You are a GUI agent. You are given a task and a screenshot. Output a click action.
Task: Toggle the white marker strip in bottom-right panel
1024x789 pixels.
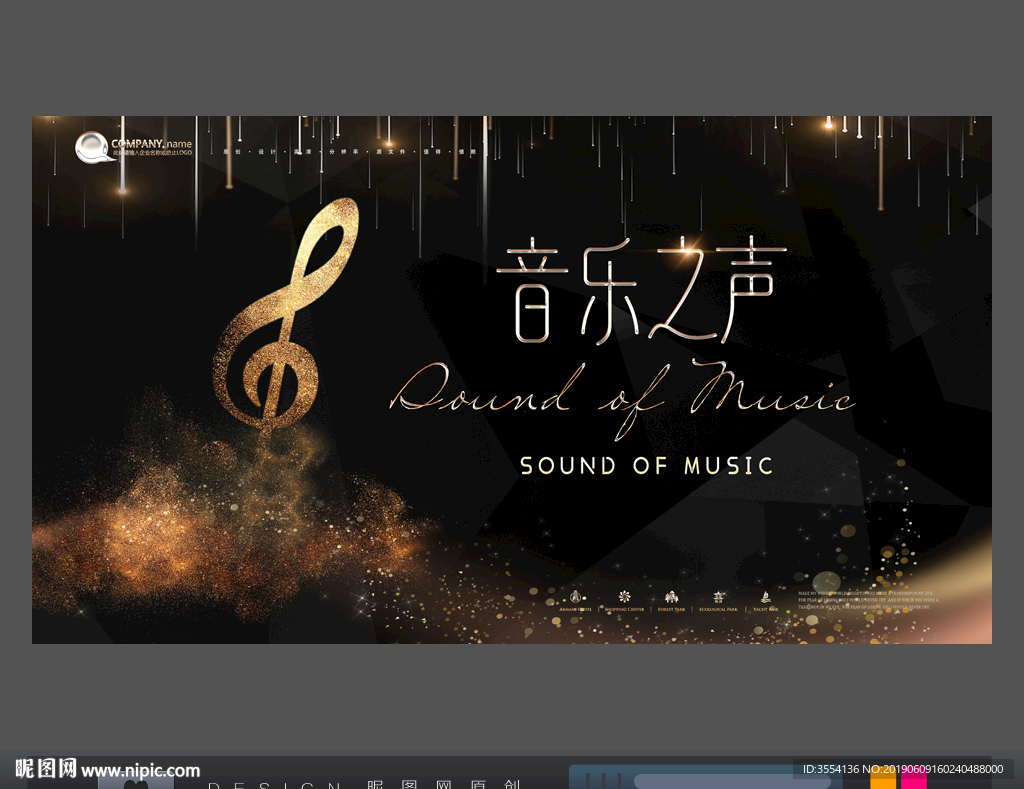coord(603,781)
